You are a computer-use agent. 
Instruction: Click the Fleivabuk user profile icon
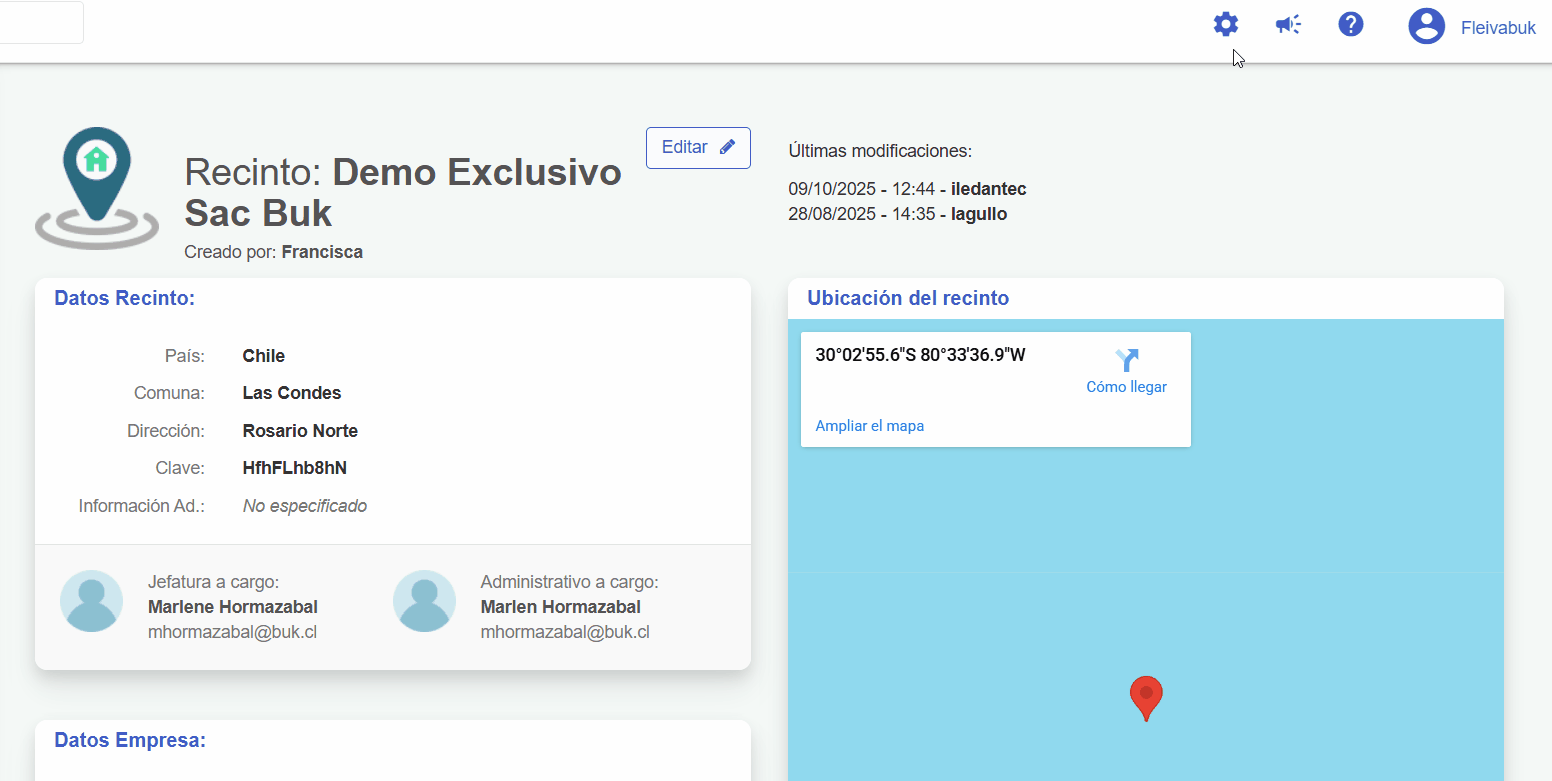[1426, 26]
